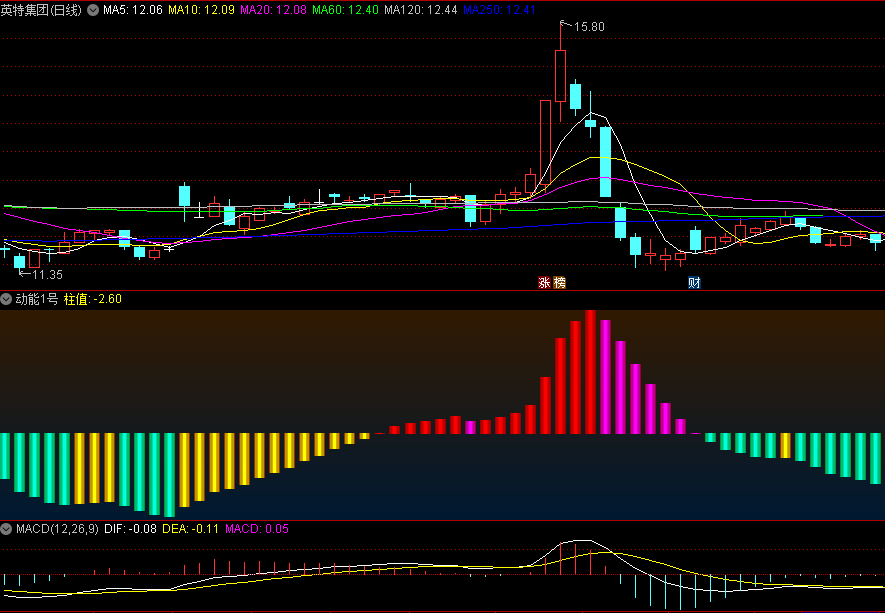Viewport: 885px width, 613px height.
Task: Click the 11.35 low price label
Action: pos(47,275)
